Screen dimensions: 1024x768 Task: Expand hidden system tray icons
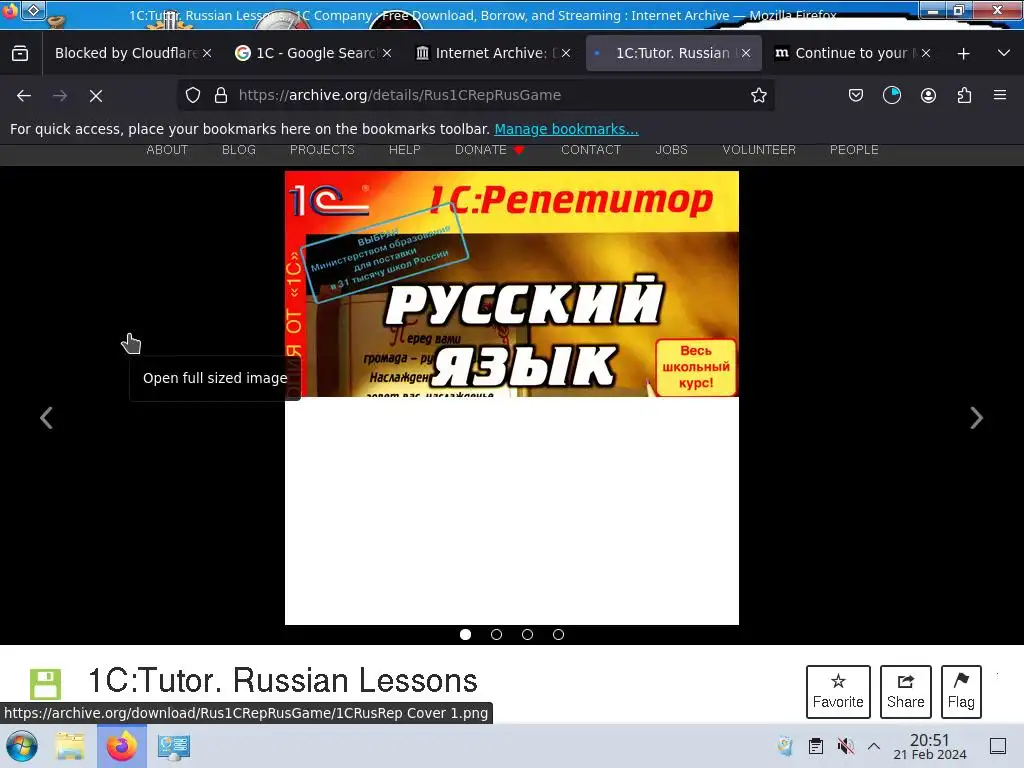click(874, 746)
